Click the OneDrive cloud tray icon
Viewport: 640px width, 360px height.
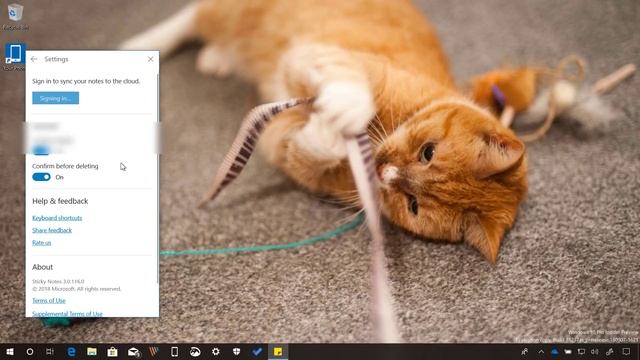click(555, 351)
